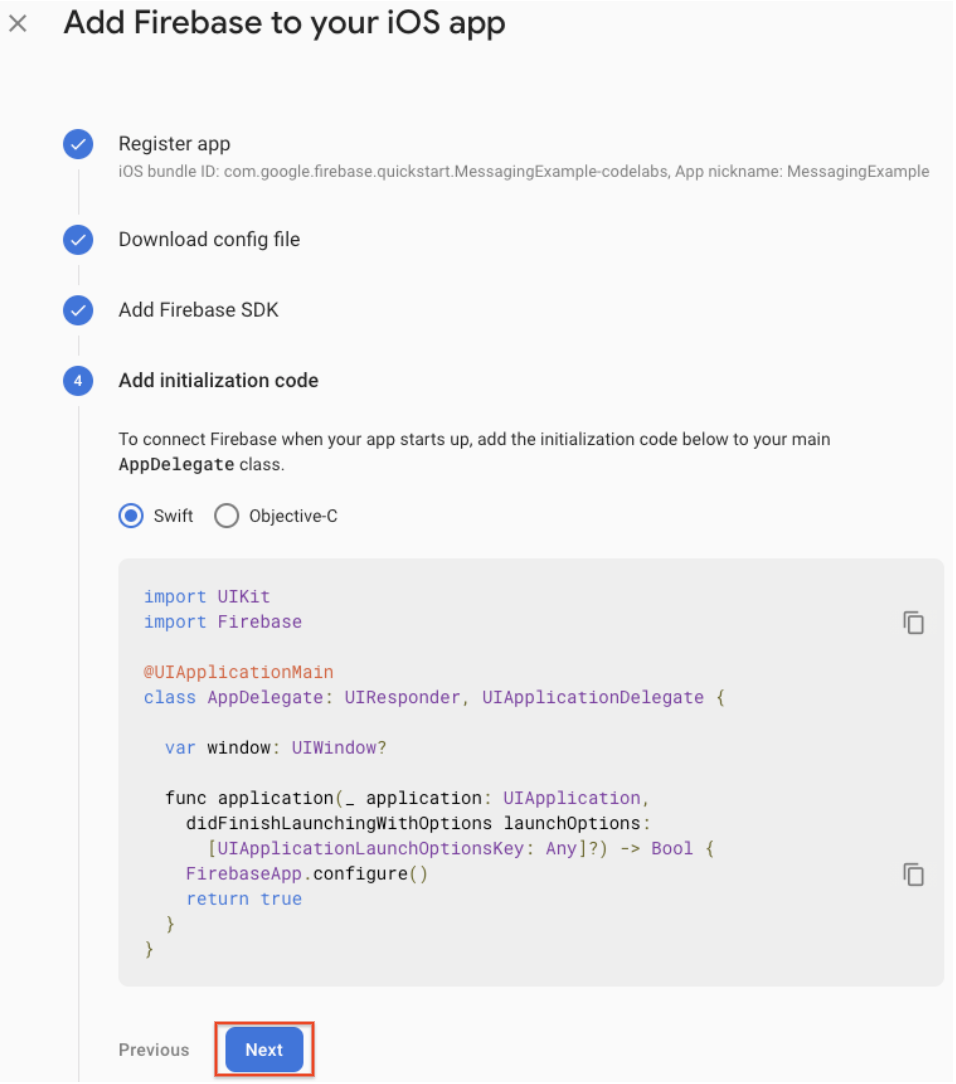Click the Add Firebase to your iOS app title
This screenshot has width=956, height=1084.
click(284, 23)
